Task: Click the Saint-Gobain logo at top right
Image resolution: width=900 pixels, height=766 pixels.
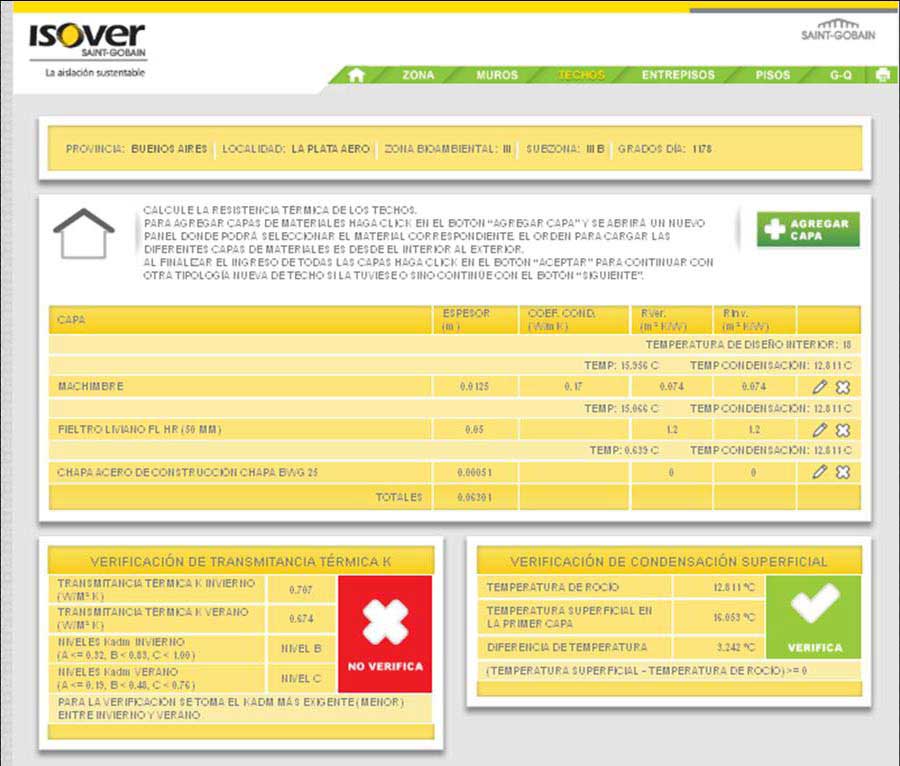Action: tap(838, 30)
